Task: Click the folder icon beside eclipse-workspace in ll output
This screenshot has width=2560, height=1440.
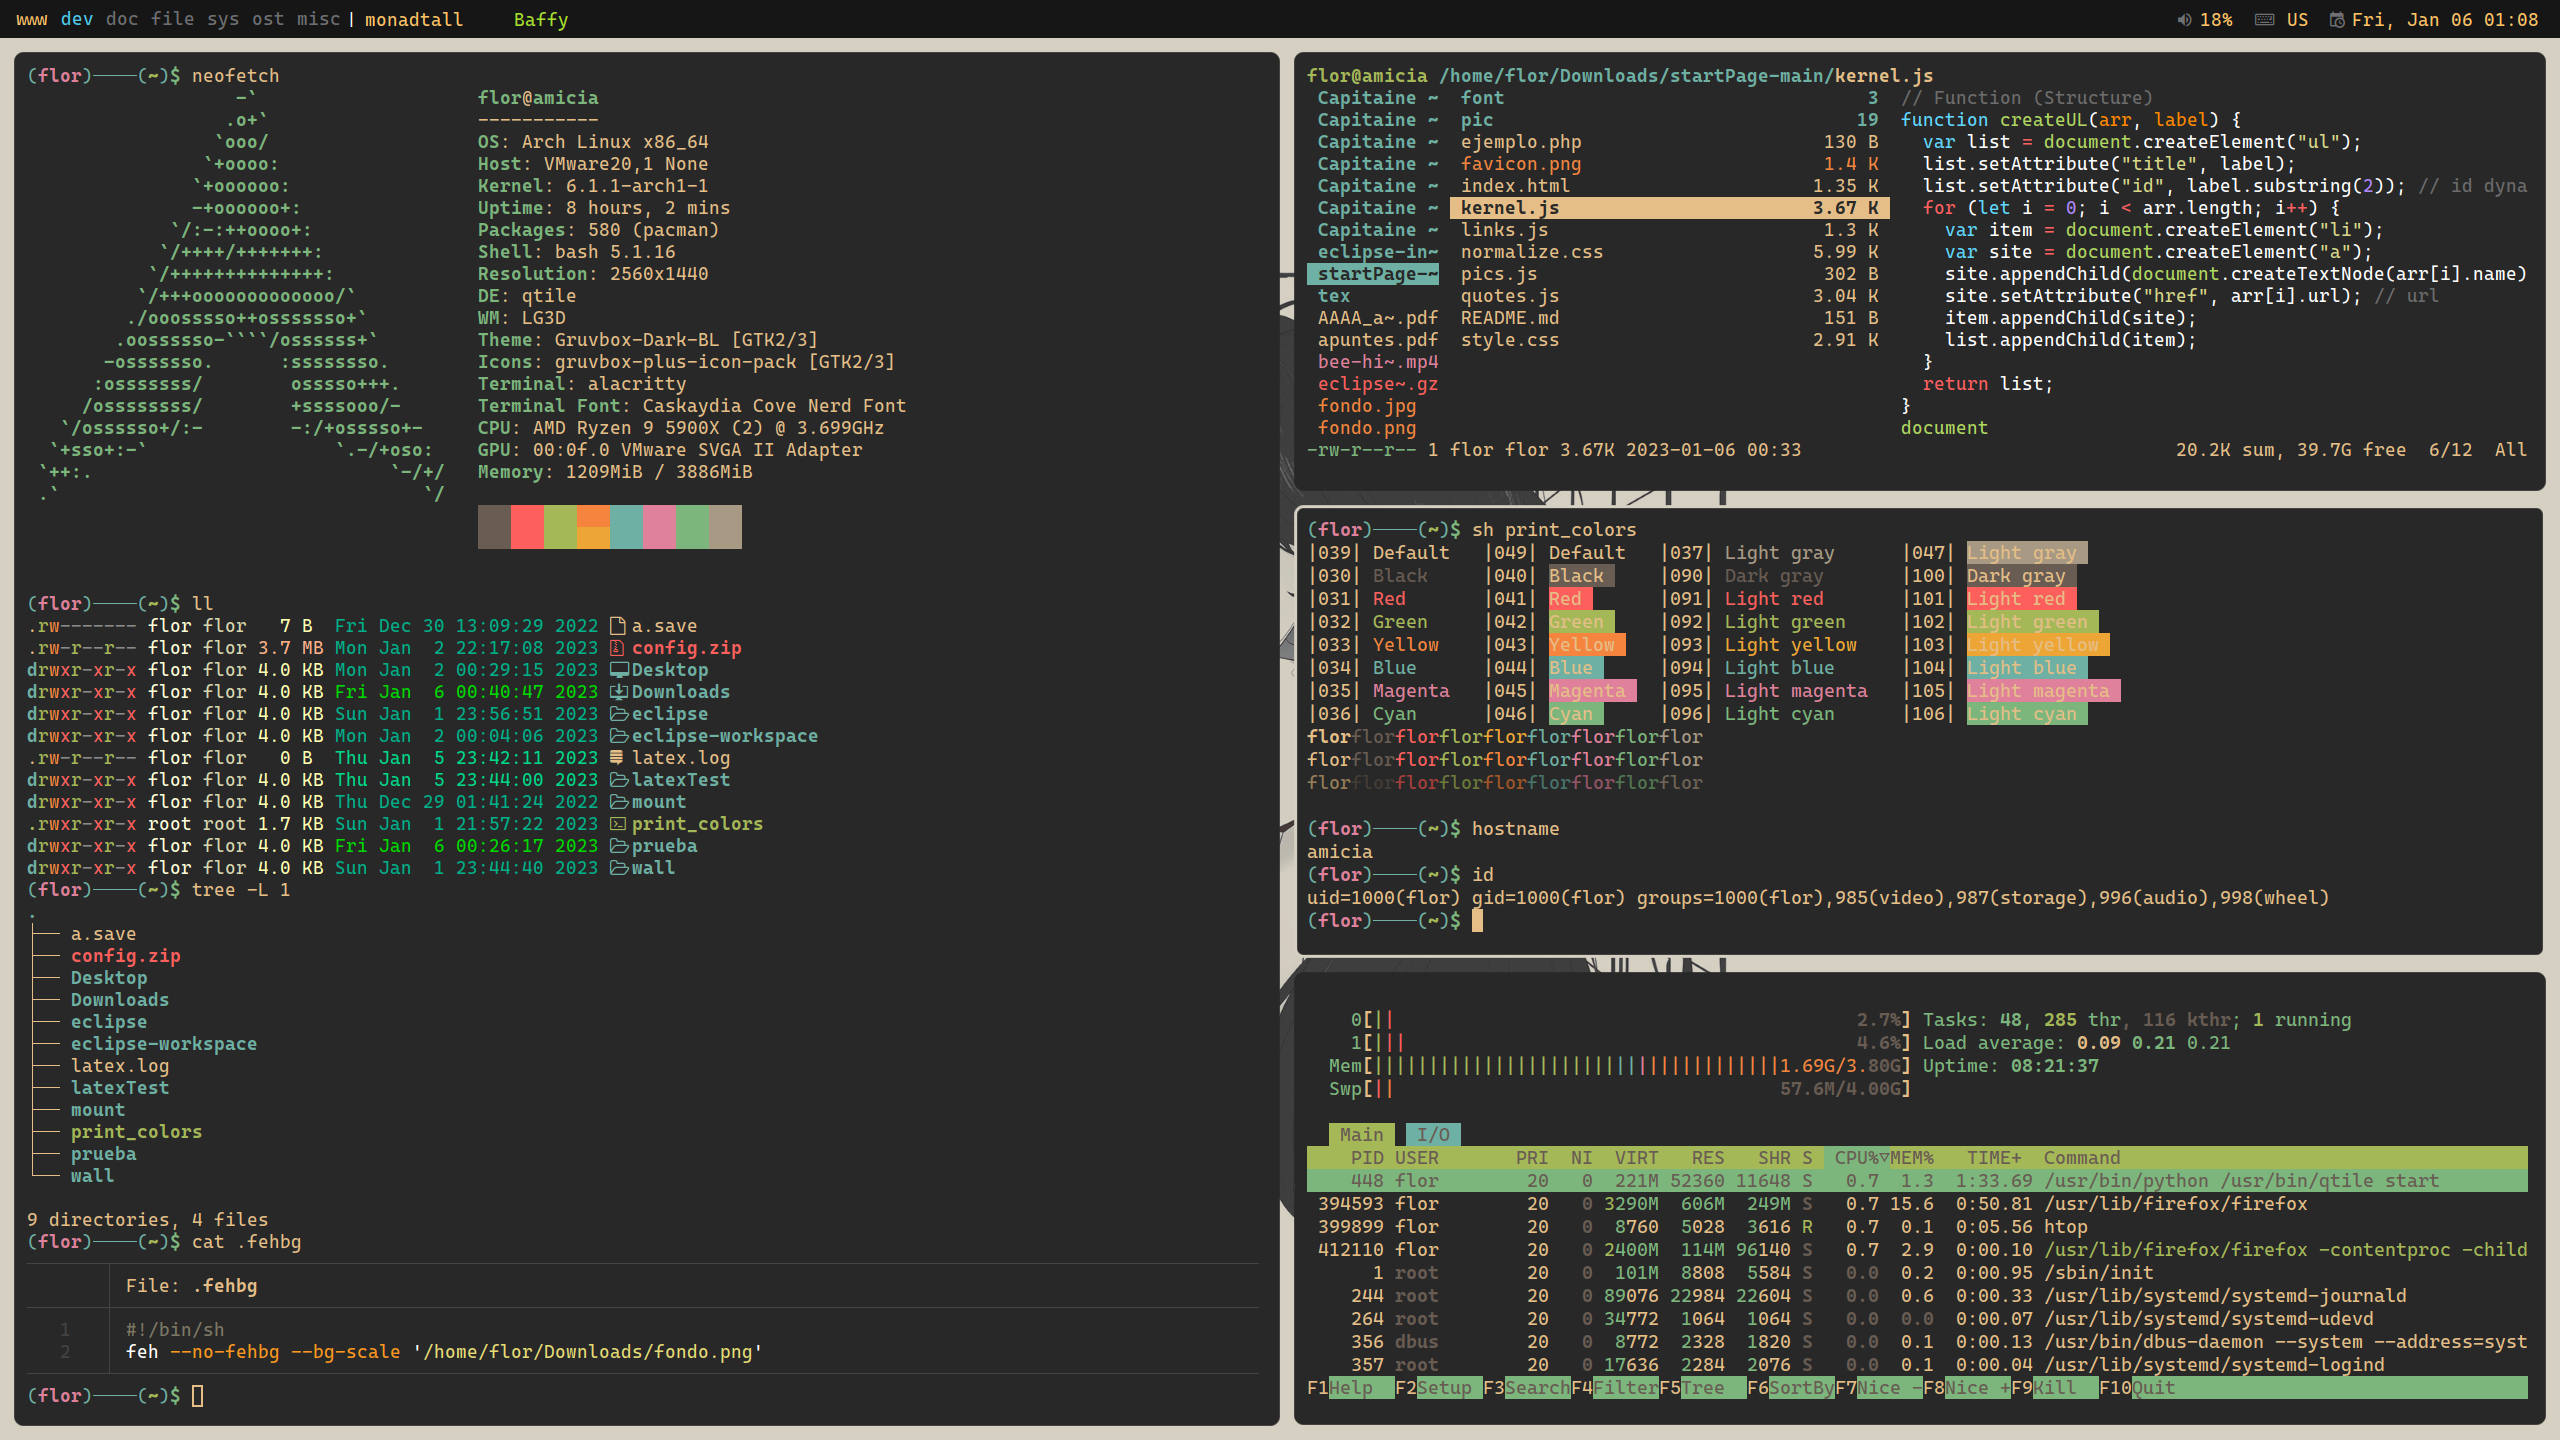Action: pyautogui.click(x=619, y=736)
